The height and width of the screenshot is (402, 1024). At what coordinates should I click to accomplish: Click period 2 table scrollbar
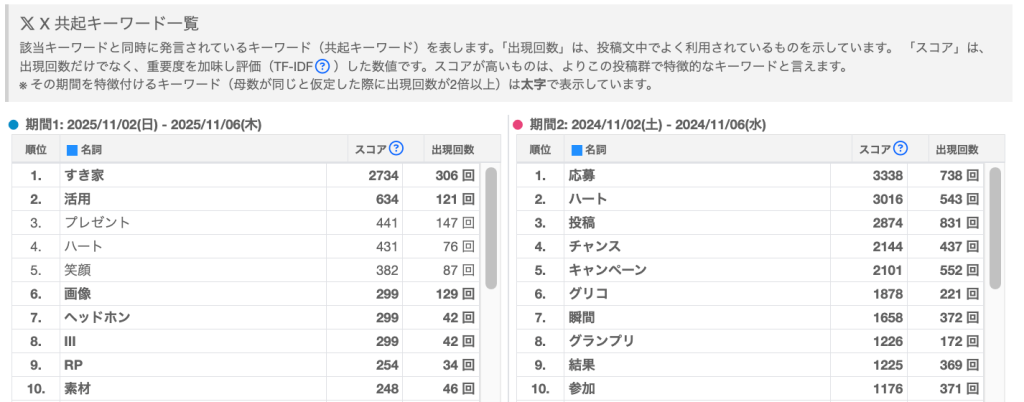tap(995, 230)
